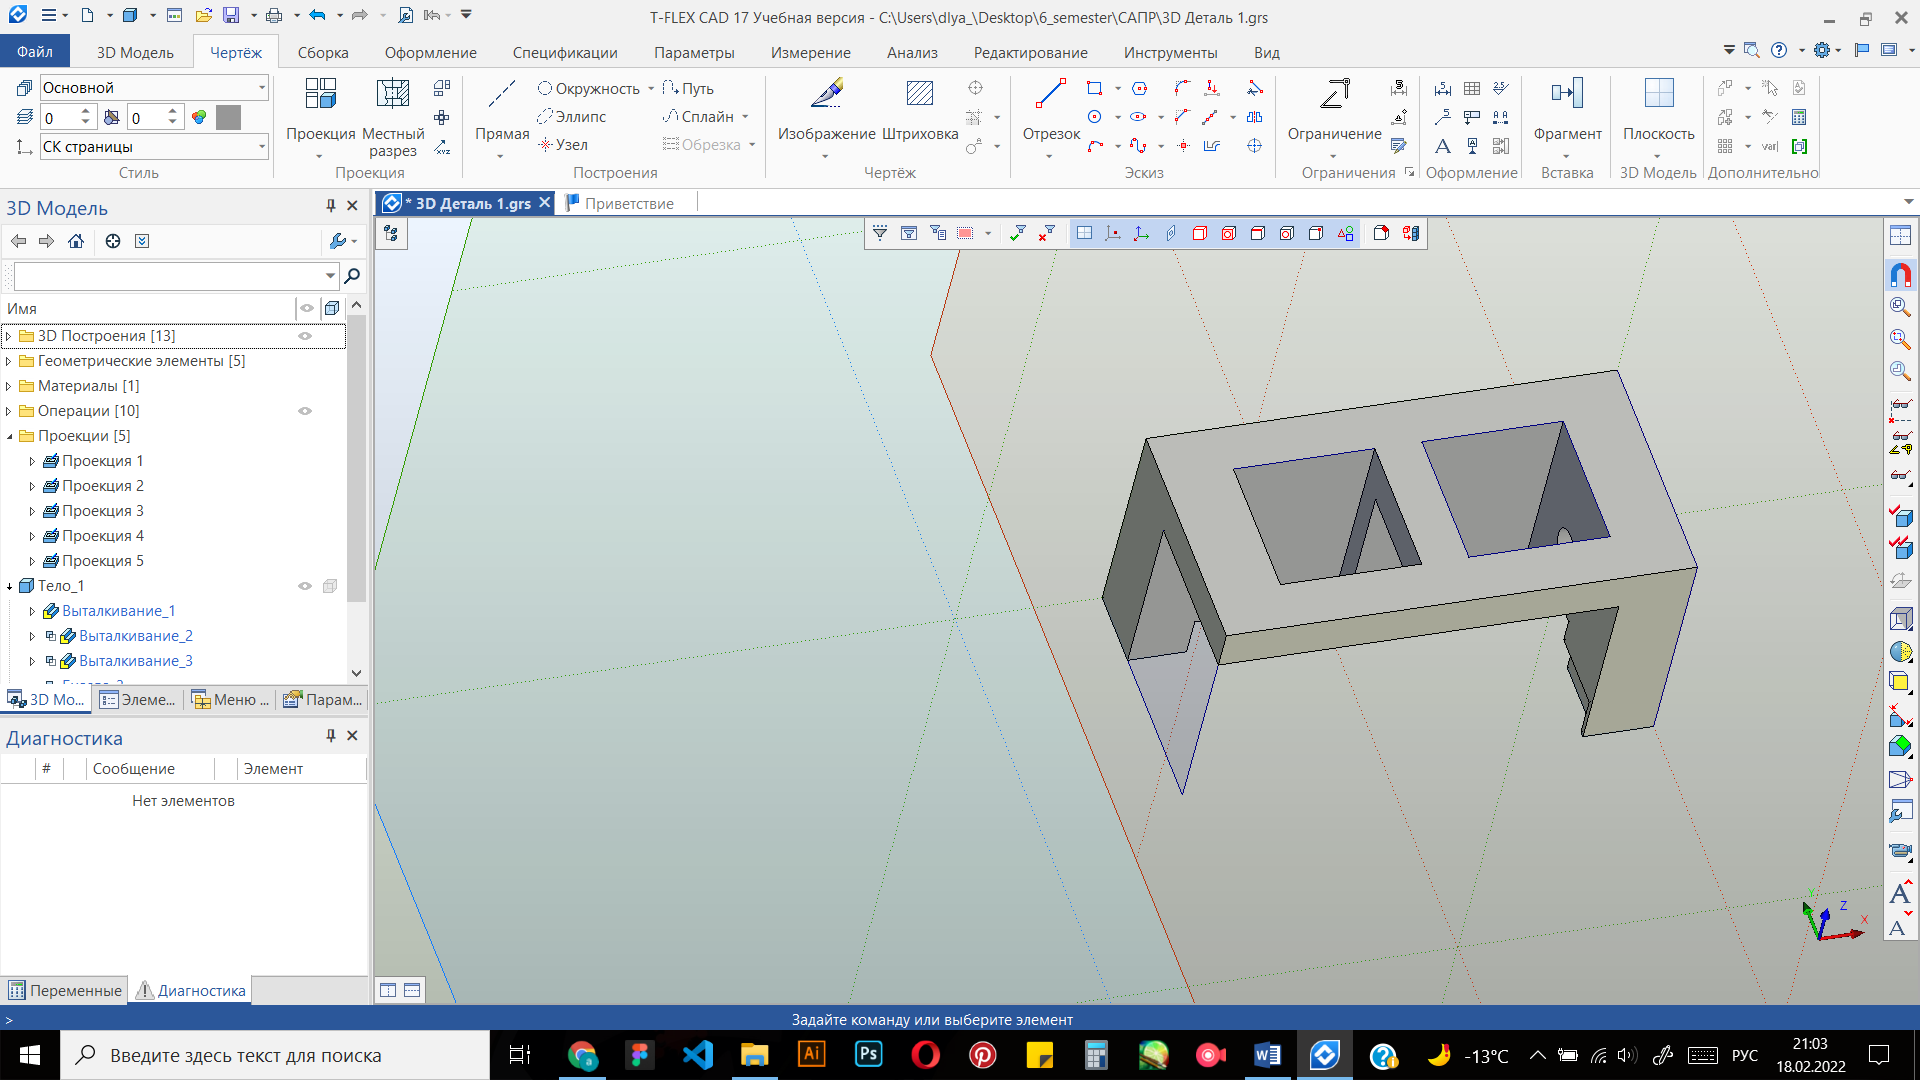This screenshot has height=1080, width=1920.
Task: Click the gray color swatch in Стиль group
Action: 228,118
